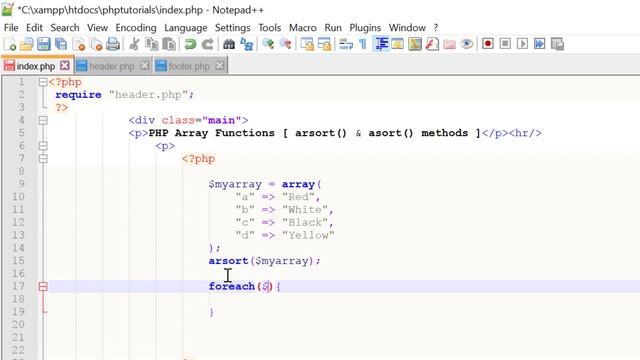Open the Search menu
The height and width of the screenshot is (360, 640).
point(65,28)
